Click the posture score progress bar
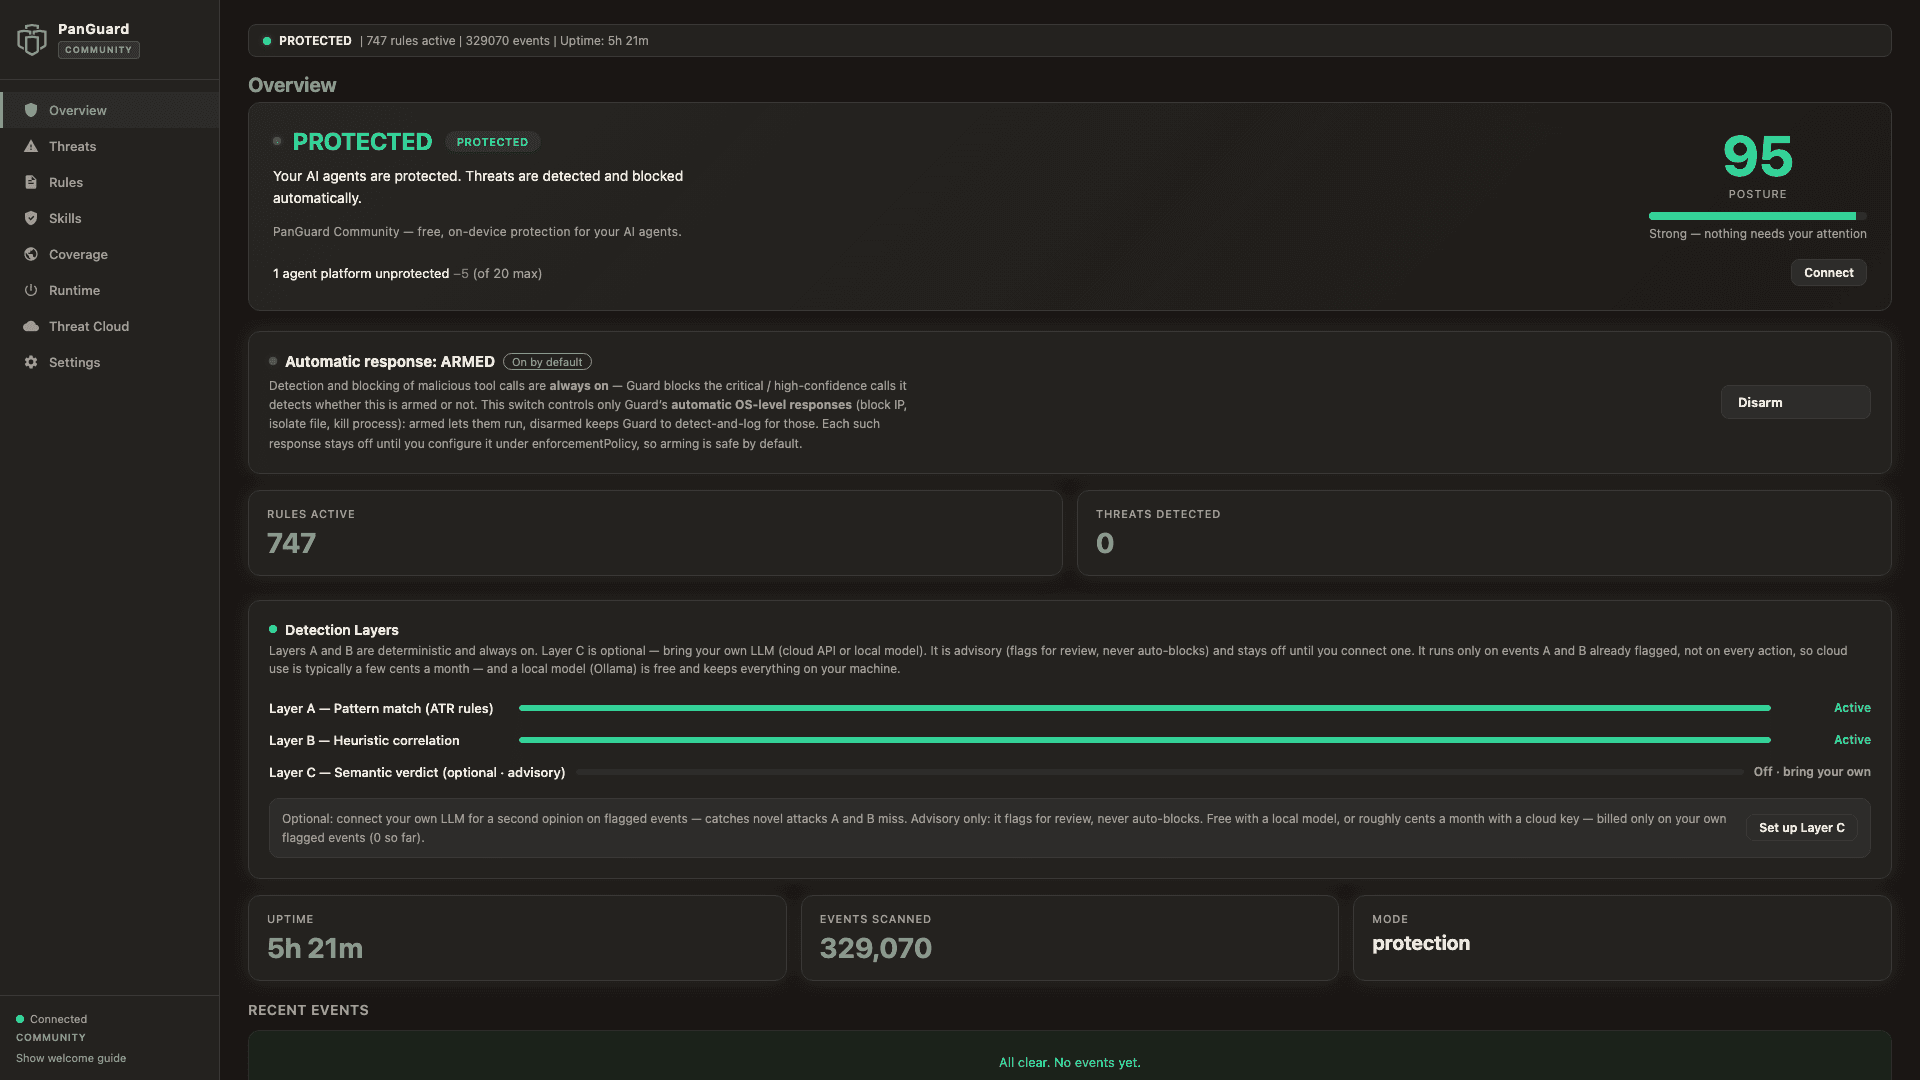 tap(1757, 216)
